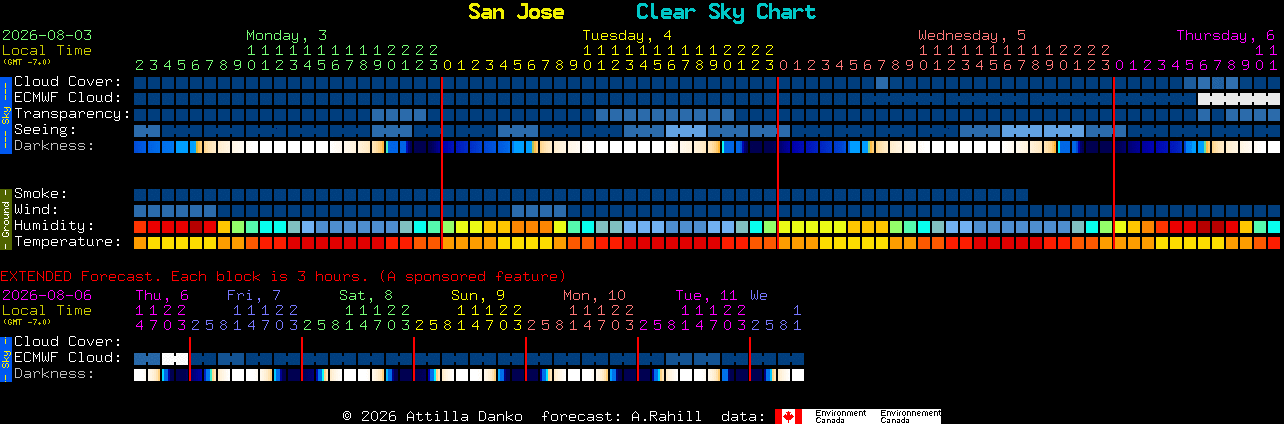This screenshot has width=1284, height=424.
Task: Click the Transparency row label
Action: (72, 114)
